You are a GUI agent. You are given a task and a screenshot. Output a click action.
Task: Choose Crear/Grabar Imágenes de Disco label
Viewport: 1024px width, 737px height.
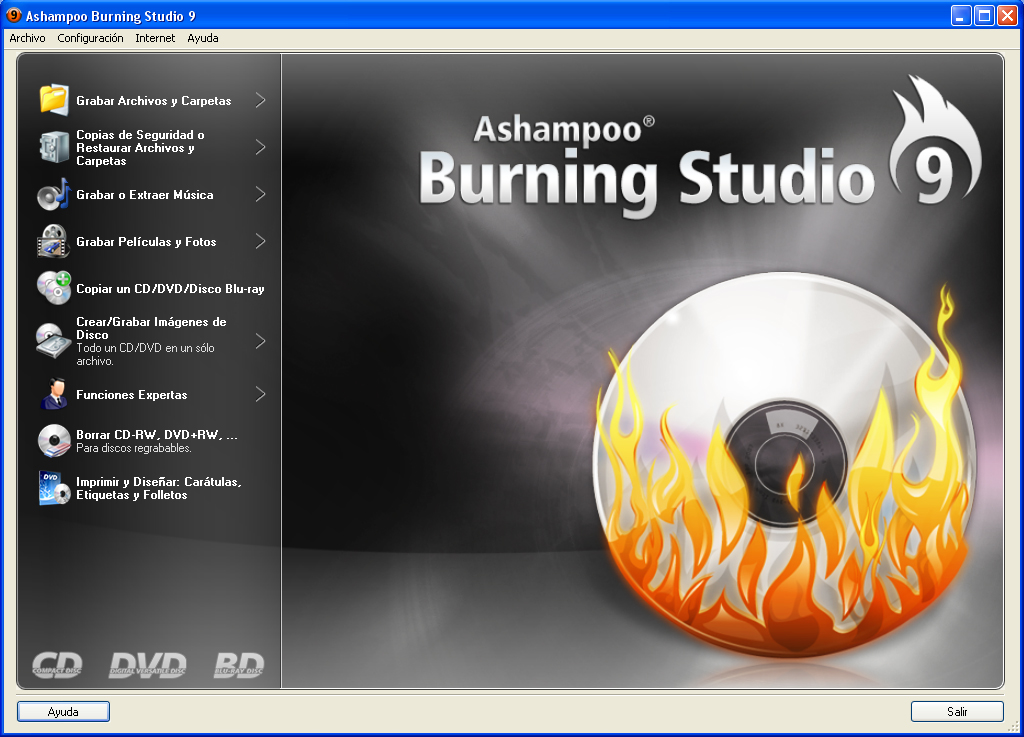pos(151,328)
